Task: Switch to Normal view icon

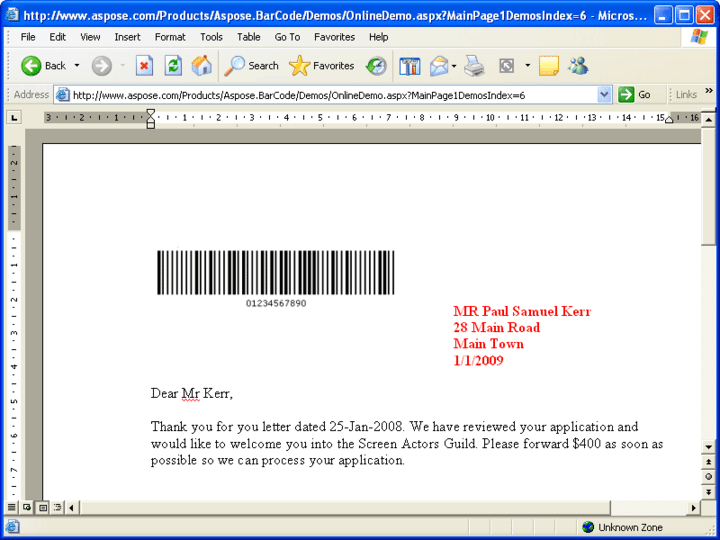Action: [x=12, y=507]
